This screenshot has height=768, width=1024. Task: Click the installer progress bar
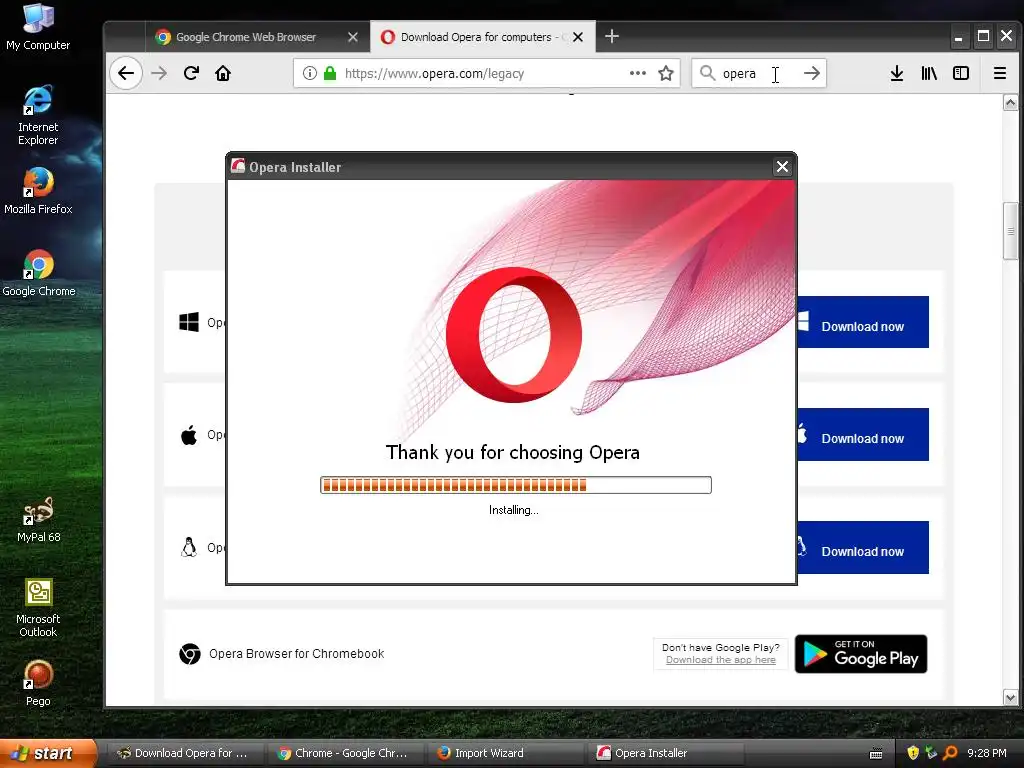(515, 485)
